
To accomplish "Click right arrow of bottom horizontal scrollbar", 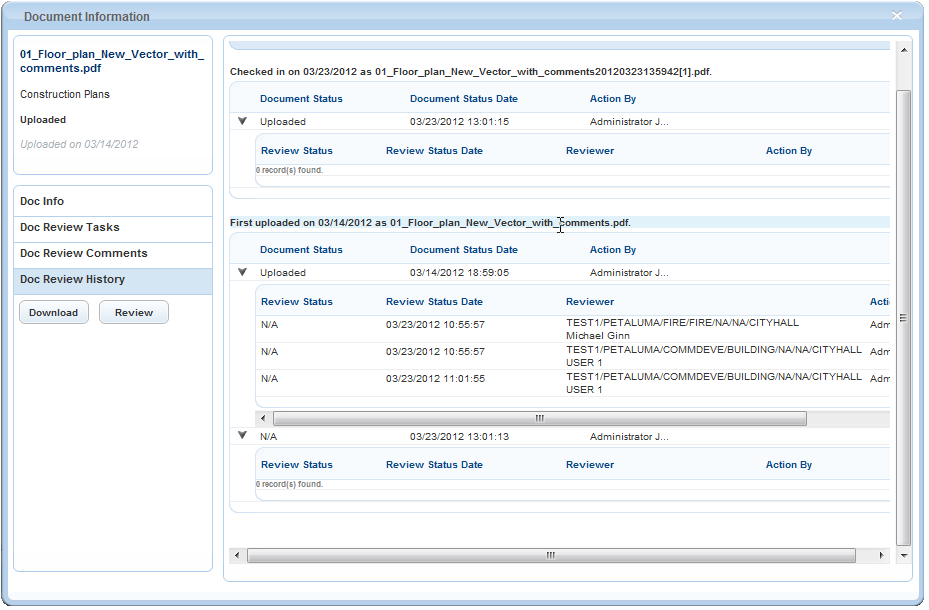I will [881, 555].
